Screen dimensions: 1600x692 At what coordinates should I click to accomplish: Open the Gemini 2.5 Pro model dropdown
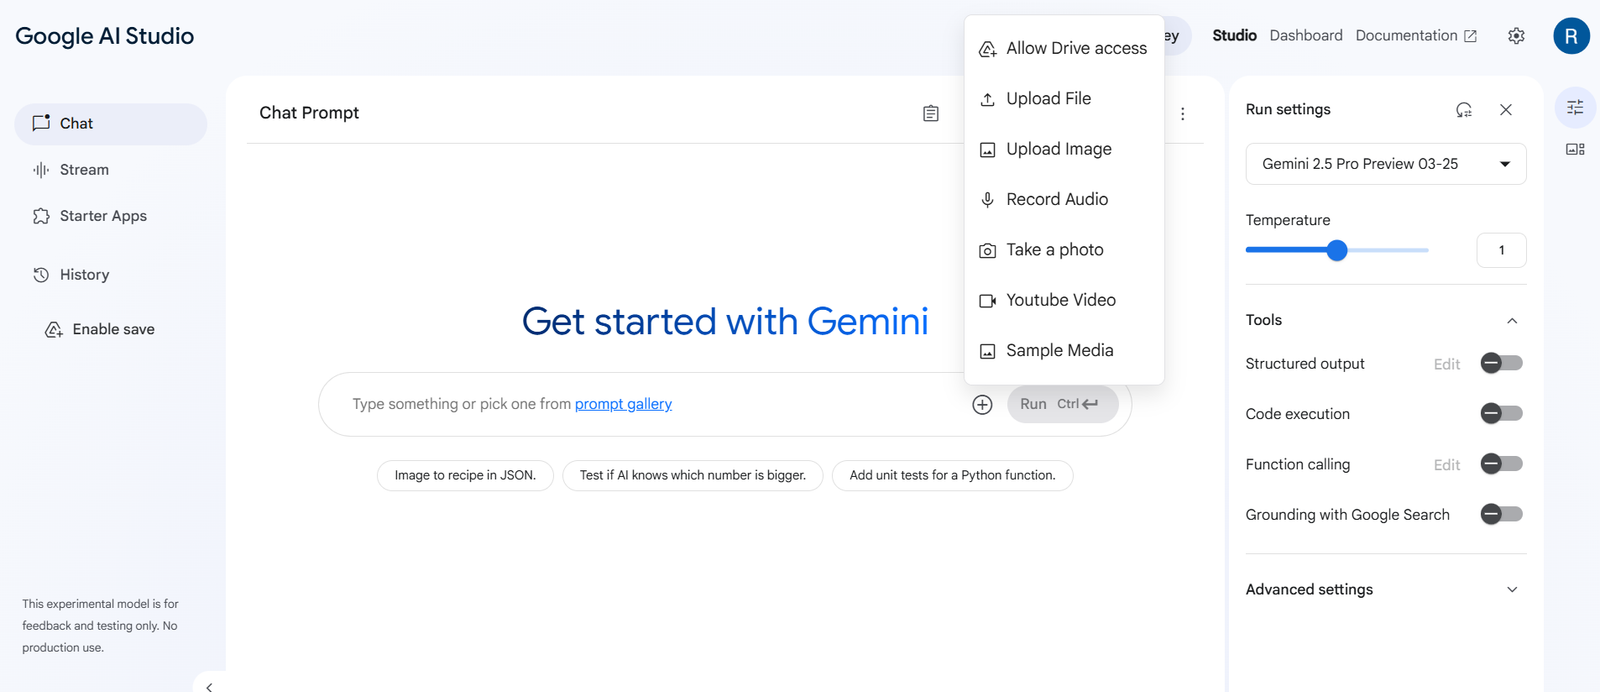click(1385, 164)
